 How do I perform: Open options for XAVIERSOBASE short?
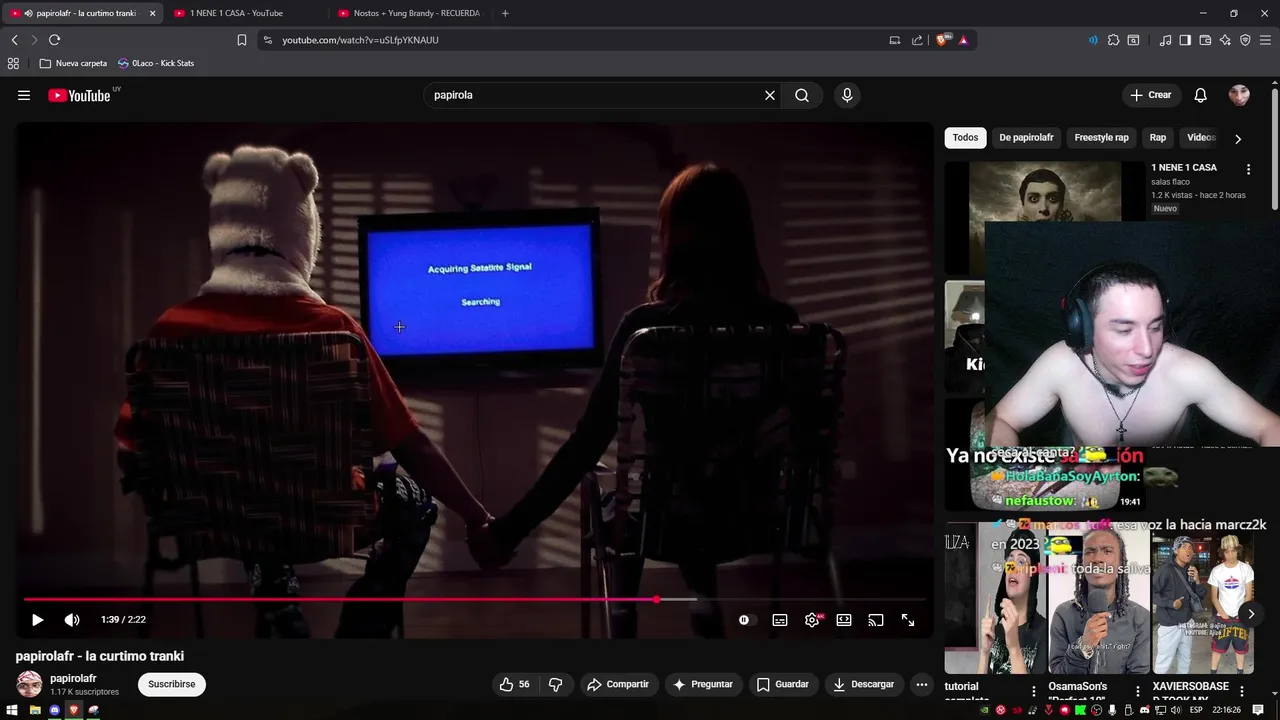1241,690
